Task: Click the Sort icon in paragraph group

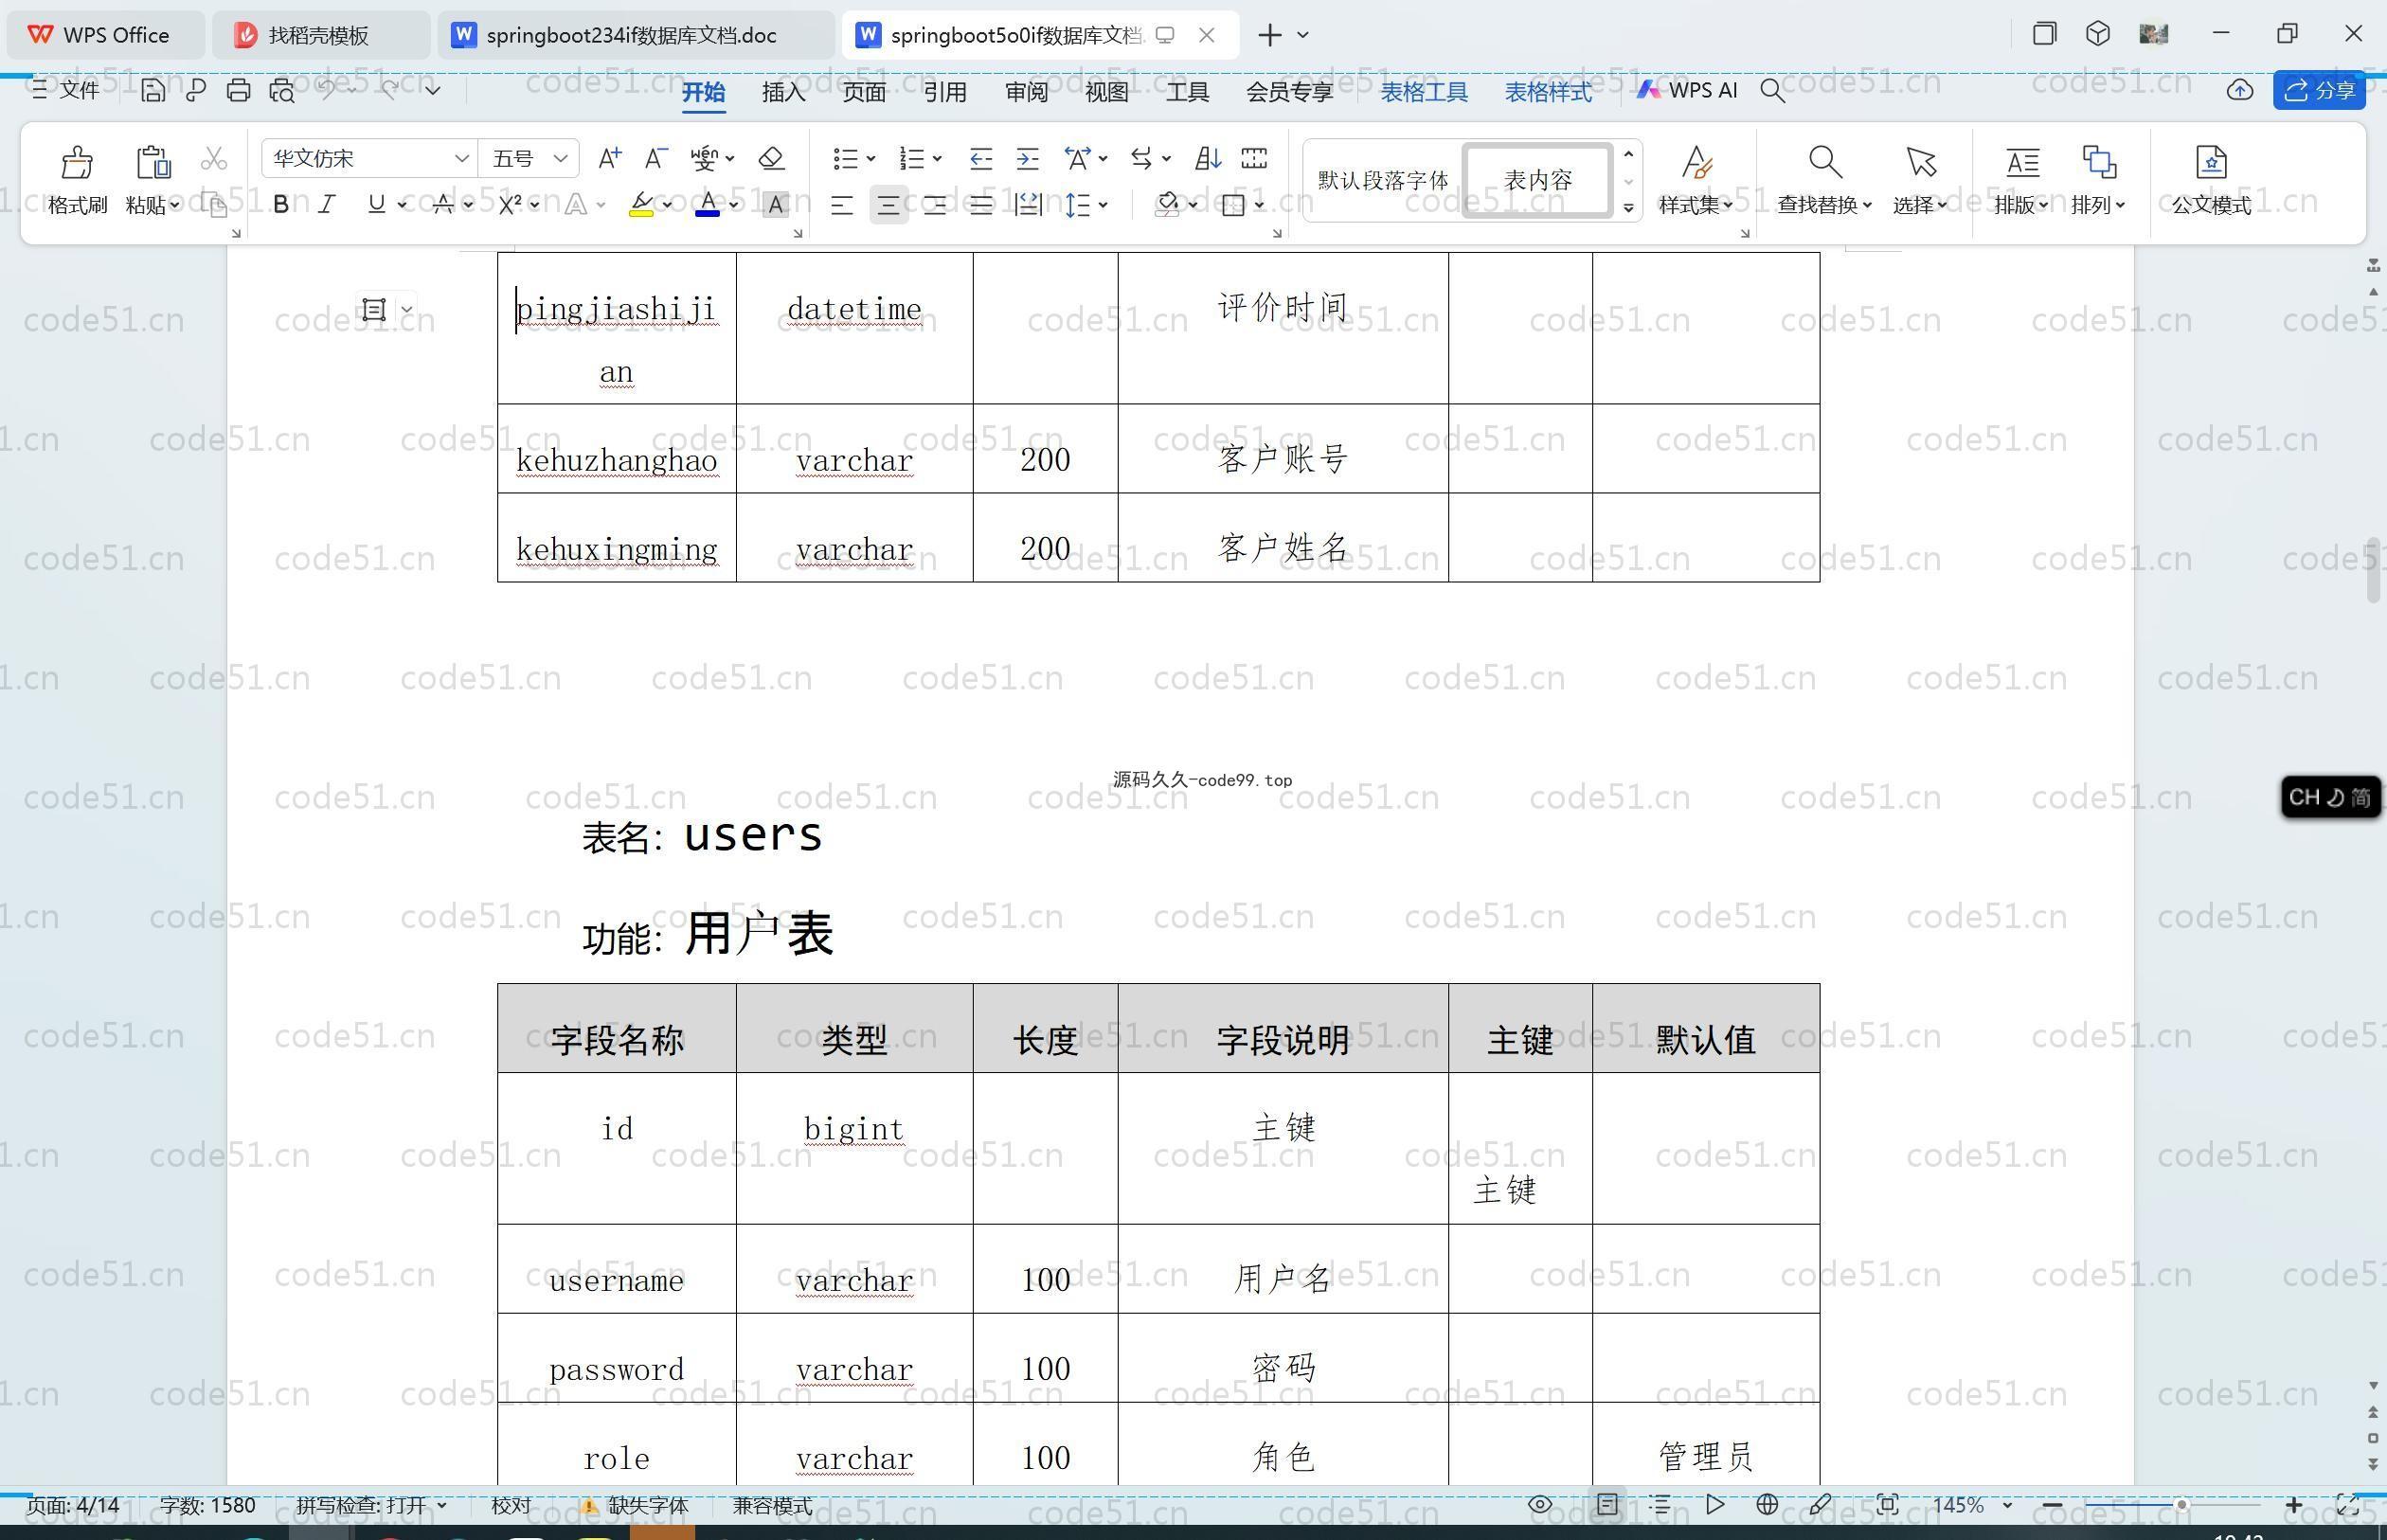Action: (1207, 158)
